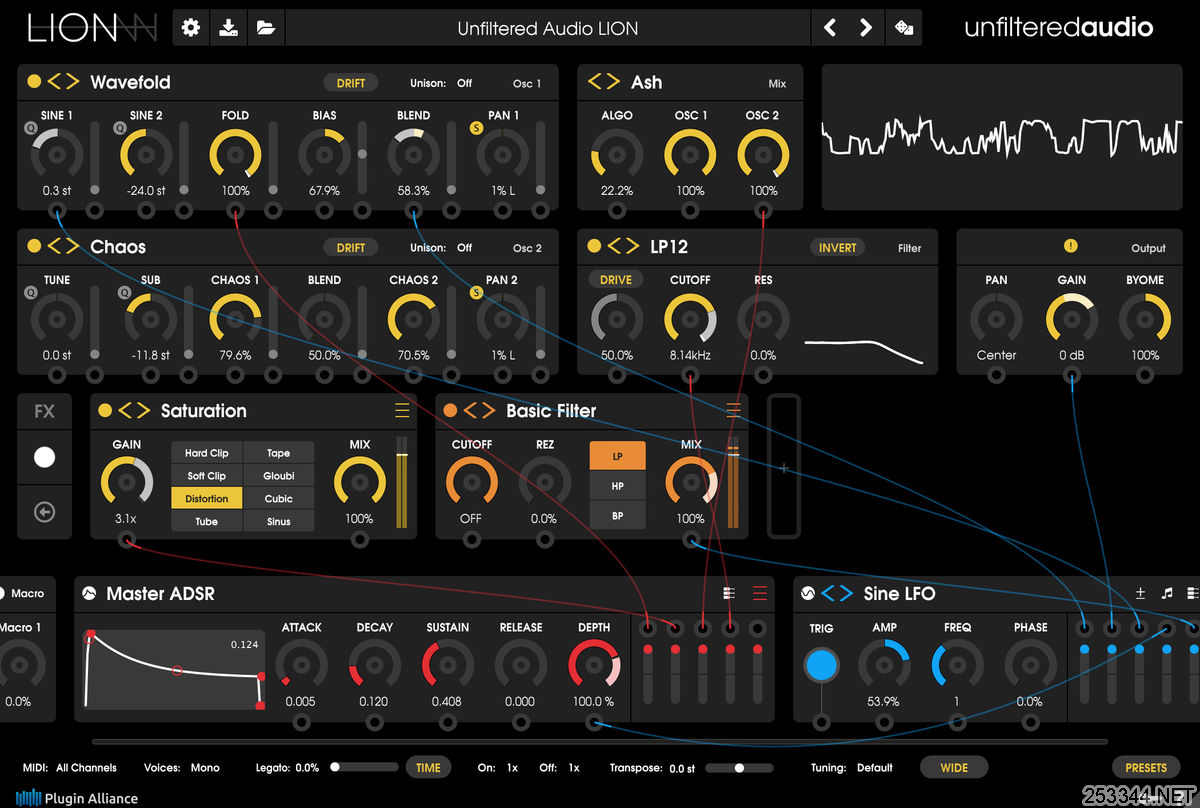The height and width of the screenshot is (808, 1200).
Task: Toggle Wavefold oscillator power dot
Action: [x=34, y=82]
